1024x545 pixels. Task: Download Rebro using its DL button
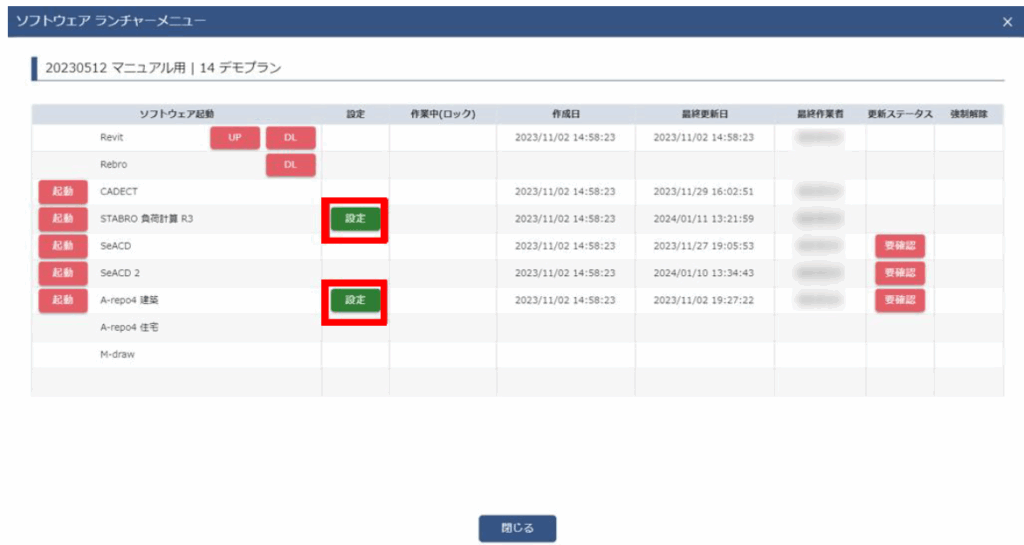pos(290,165)
